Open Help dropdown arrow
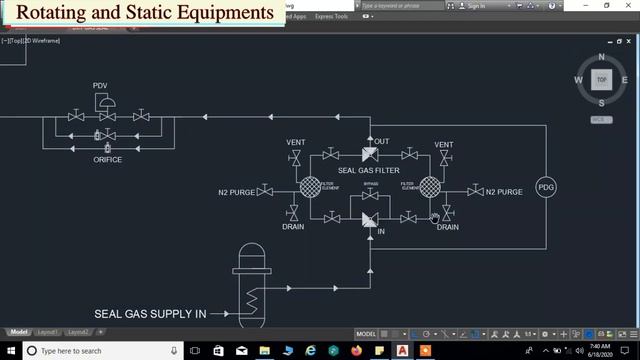 [560, 6]
